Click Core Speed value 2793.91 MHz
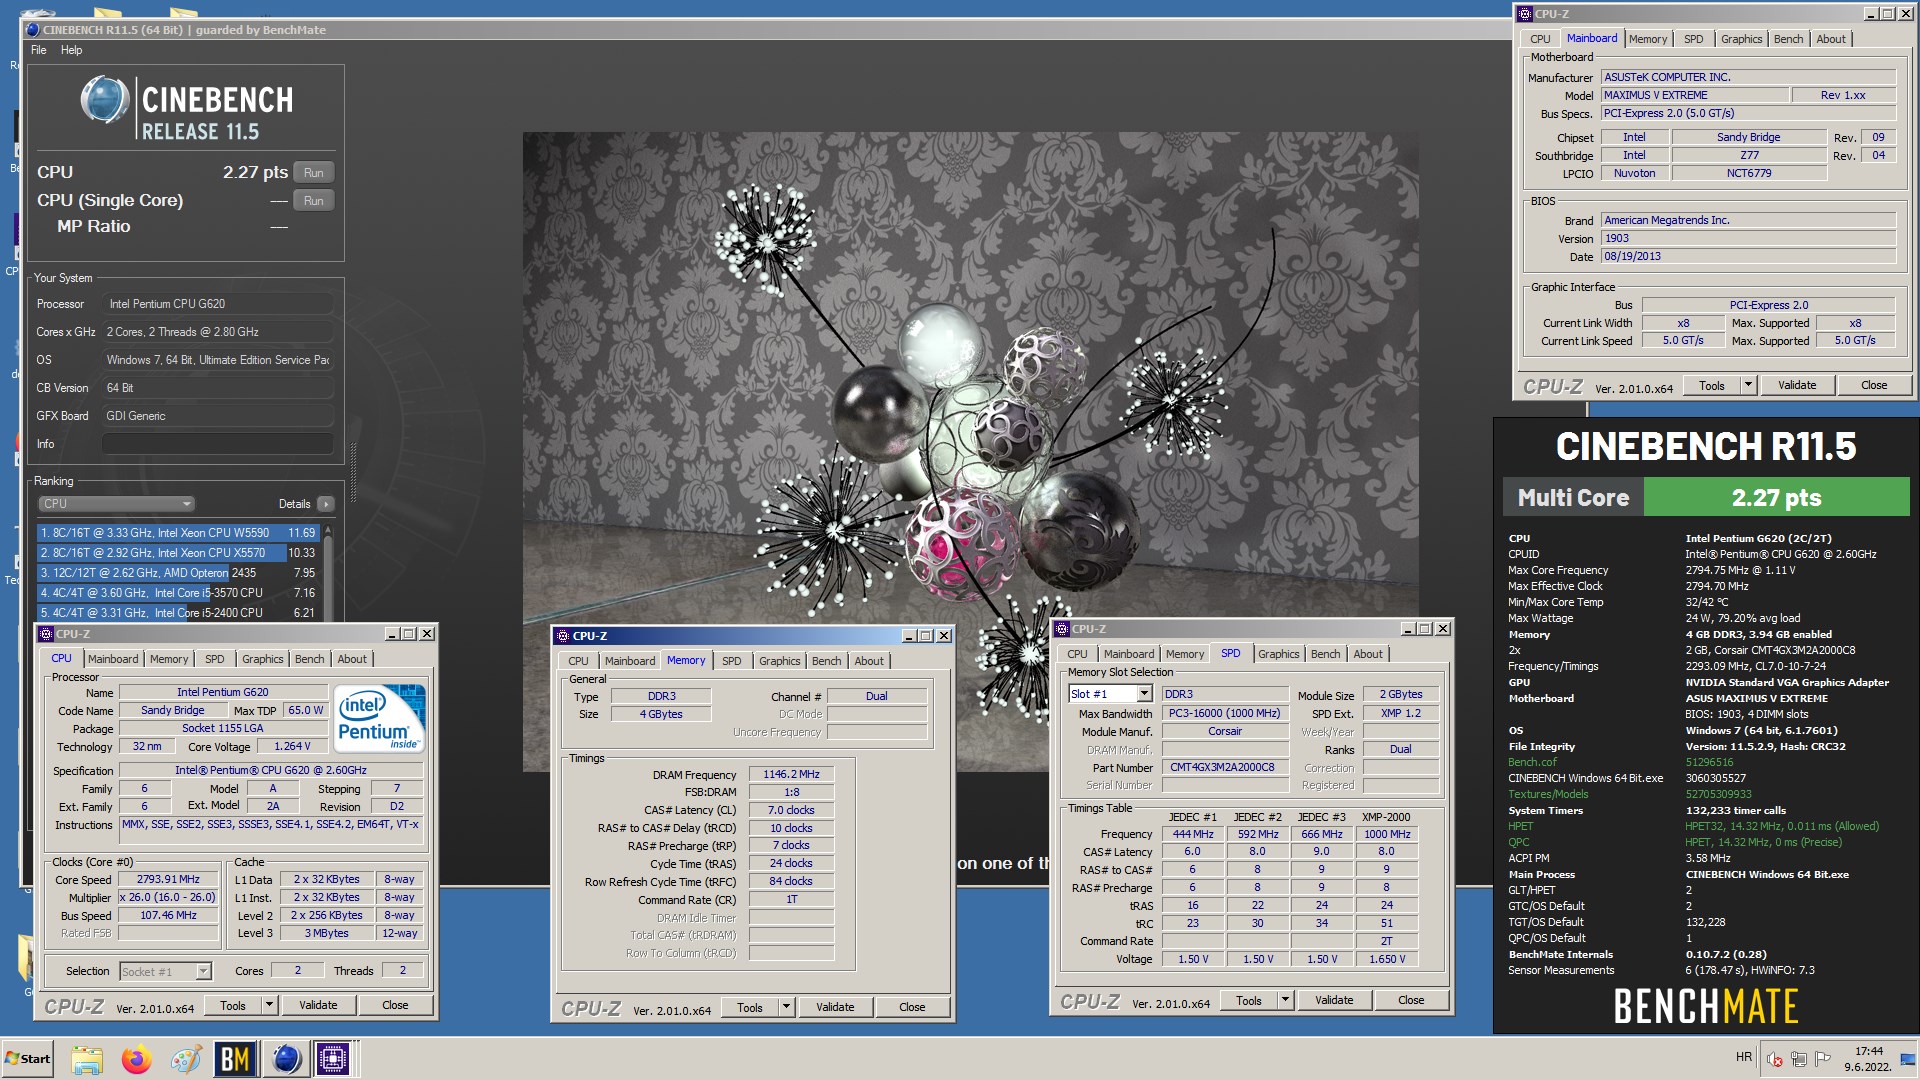This screenshot has width=1920, height=1080. coord(168,879)
